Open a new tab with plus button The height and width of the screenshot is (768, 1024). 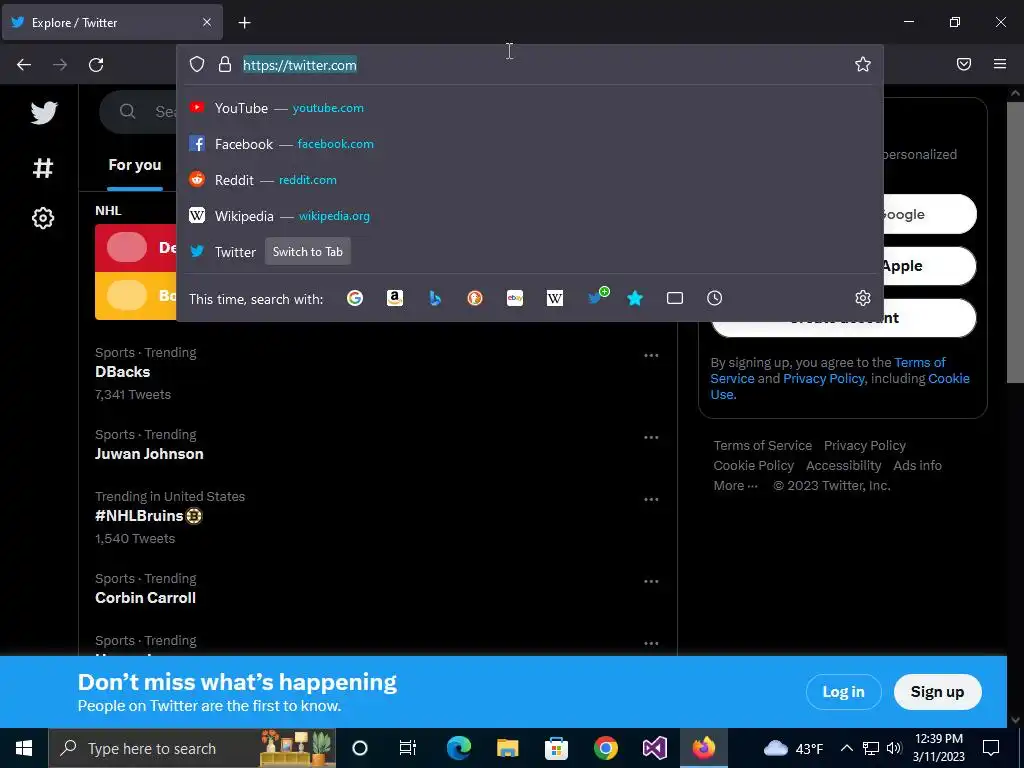point(244,23)
